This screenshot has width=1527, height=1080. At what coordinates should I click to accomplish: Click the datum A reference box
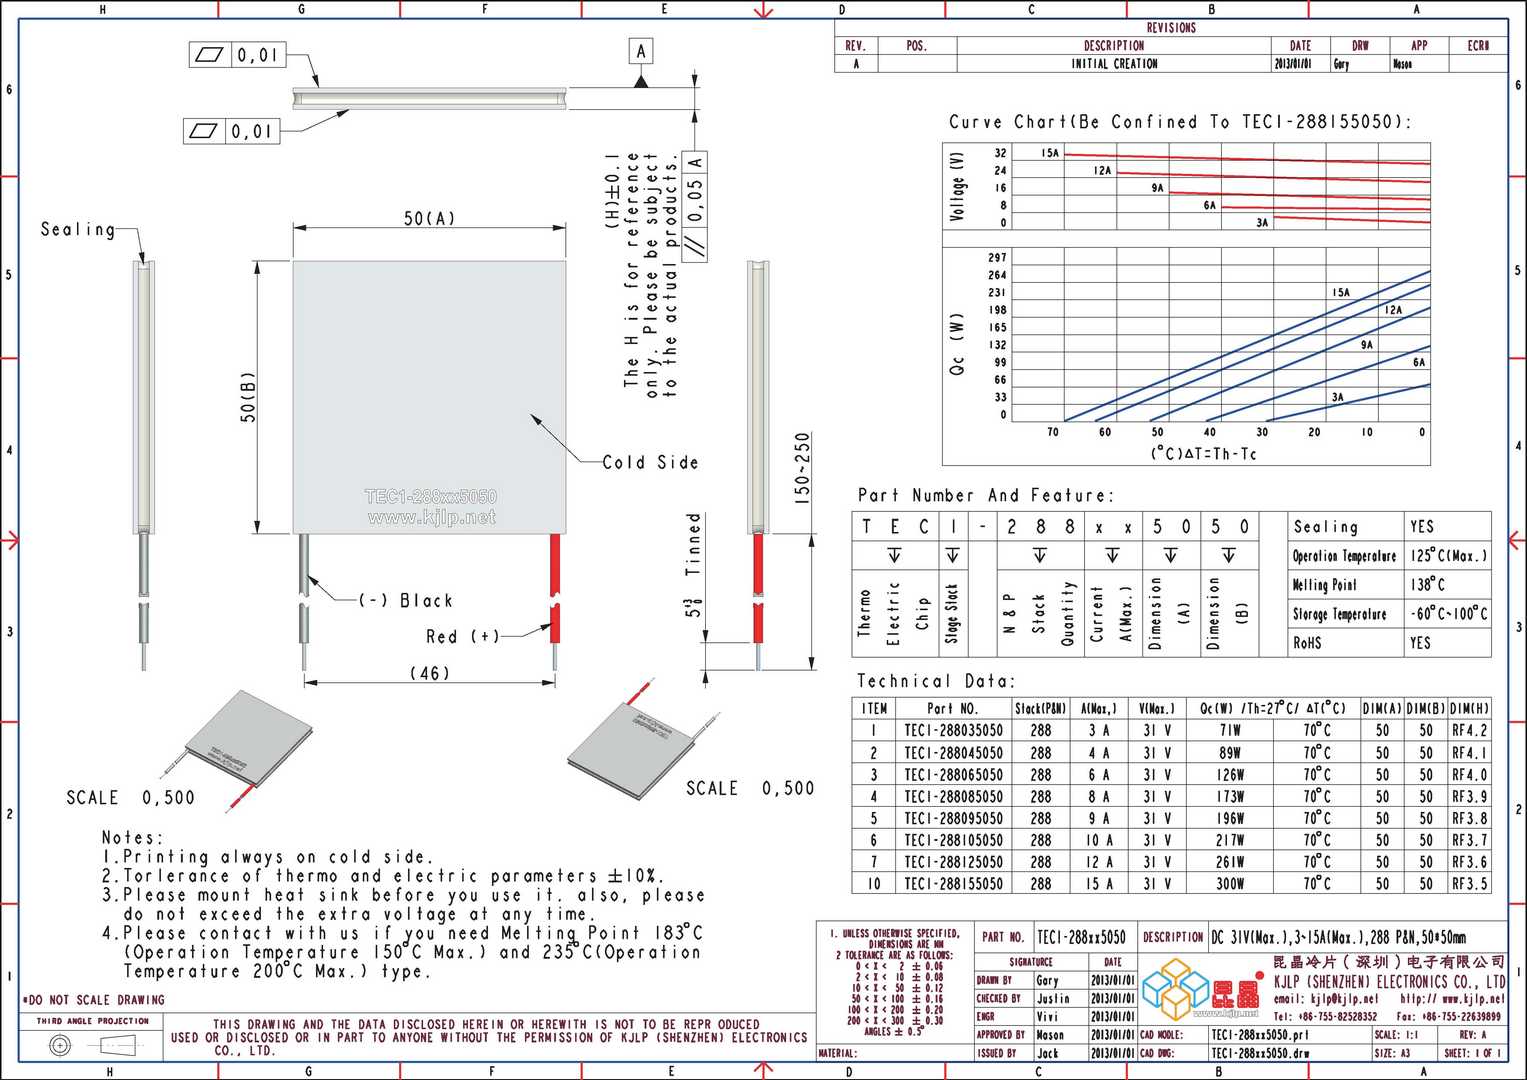pyautogui.click(x=641, y=51)
